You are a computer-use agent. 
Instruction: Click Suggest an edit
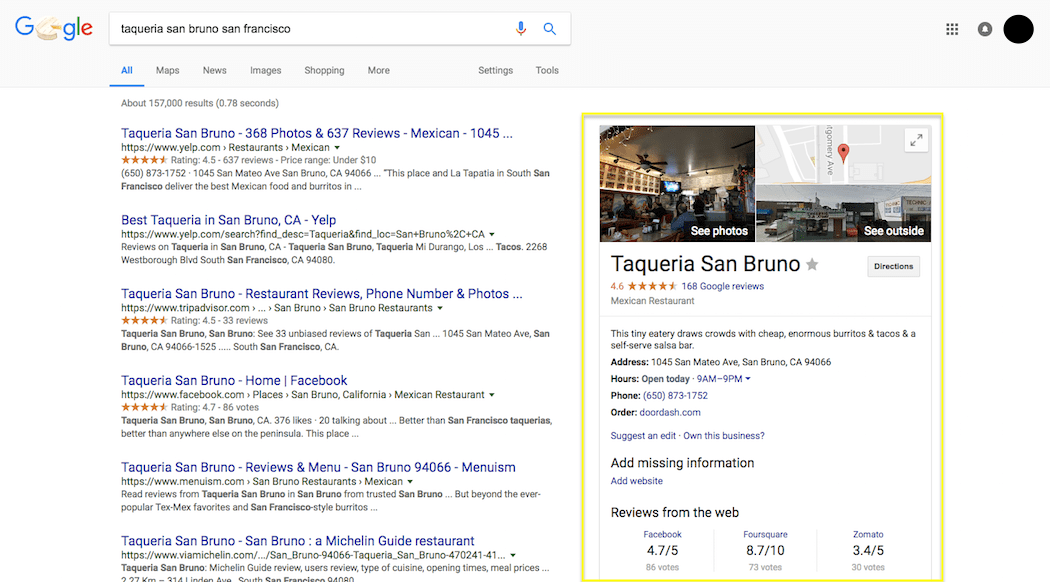pos(643,435)
